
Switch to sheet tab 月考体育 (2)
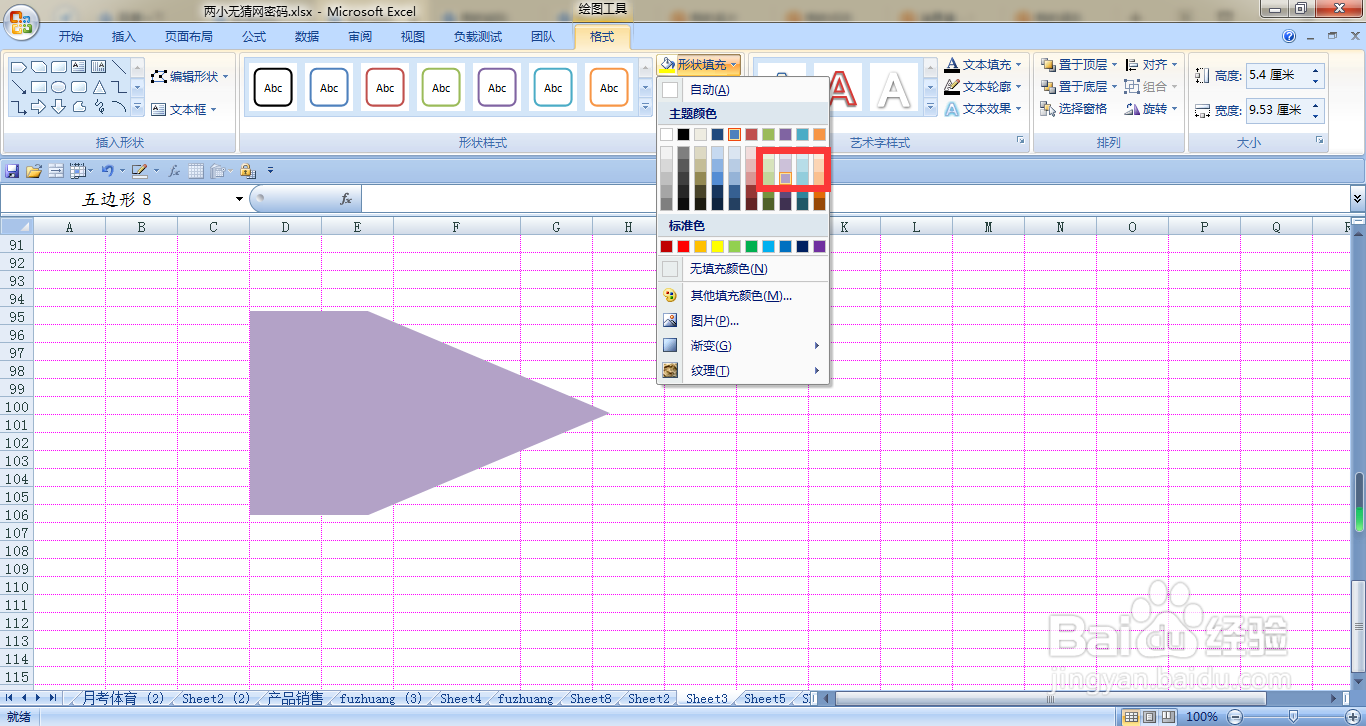click(x=123, y=698)
